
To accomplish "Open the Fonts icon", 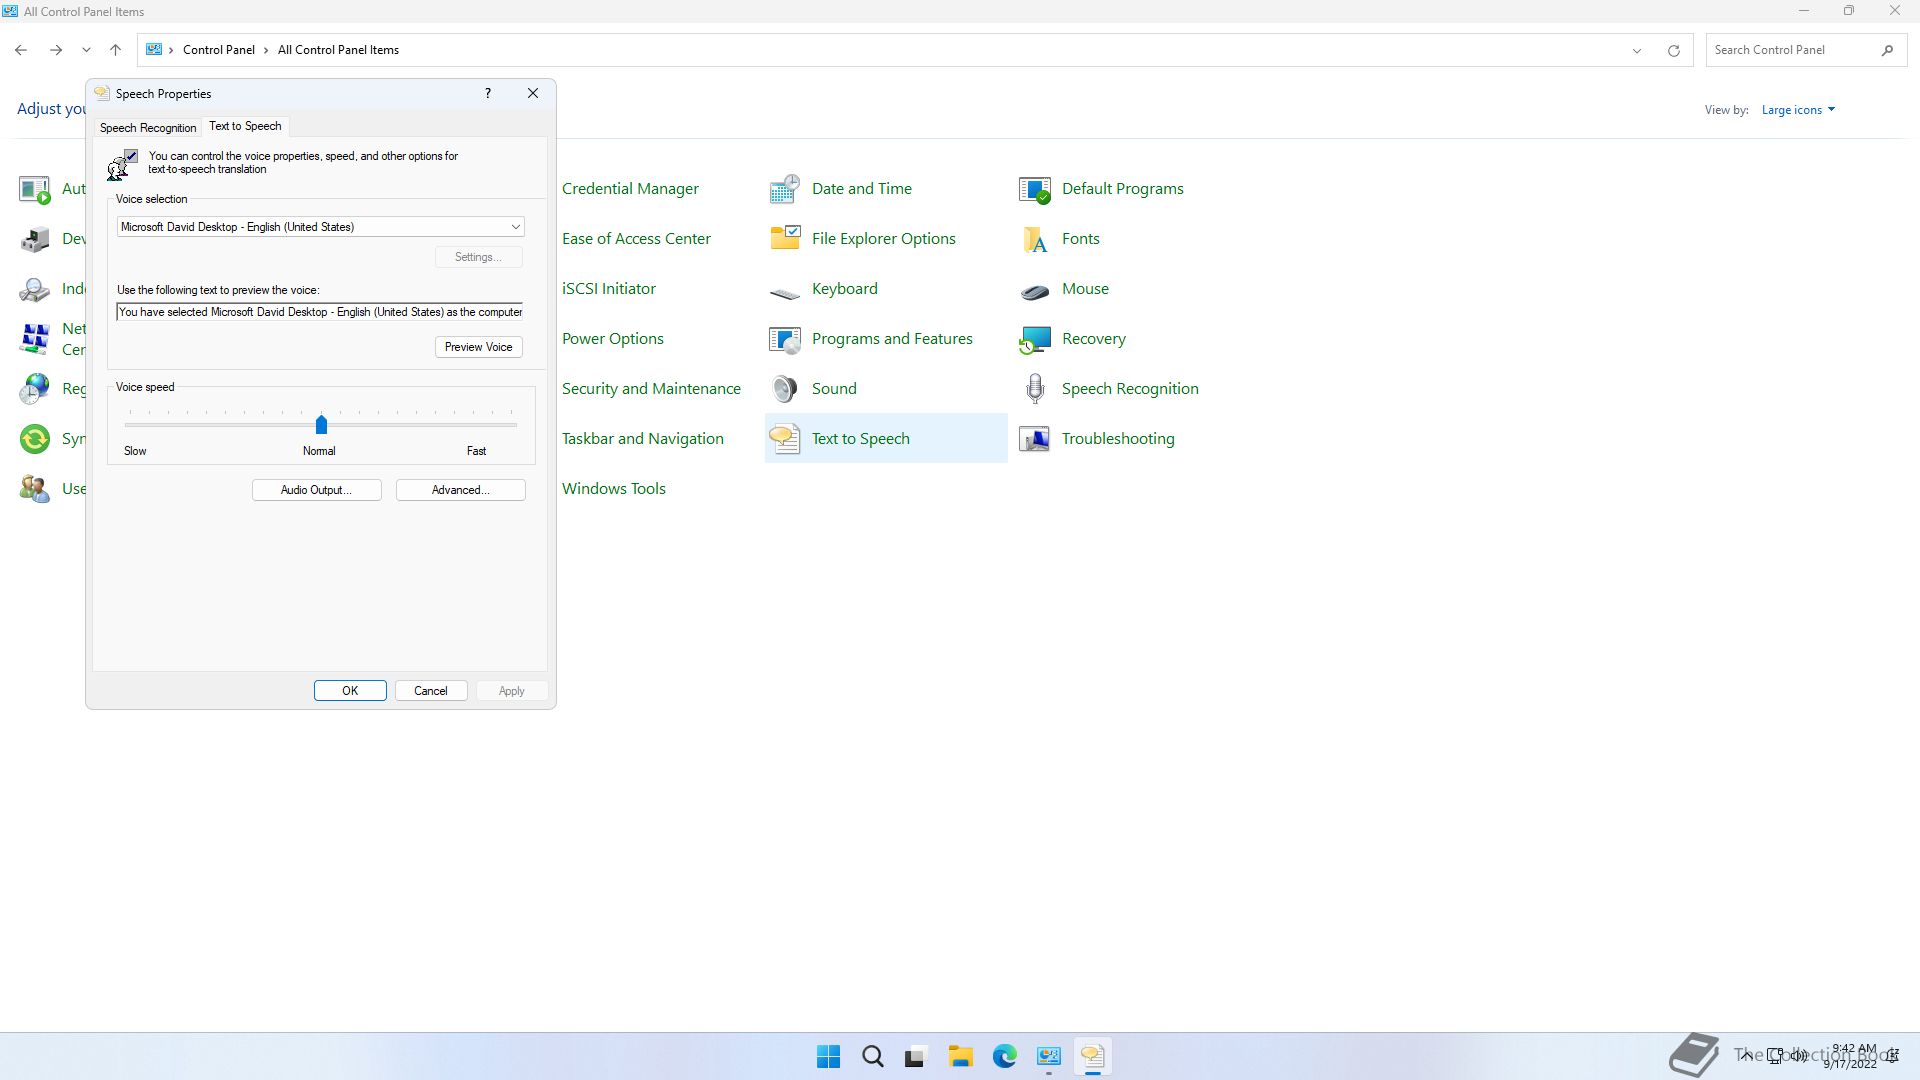I will point(1035,238).
